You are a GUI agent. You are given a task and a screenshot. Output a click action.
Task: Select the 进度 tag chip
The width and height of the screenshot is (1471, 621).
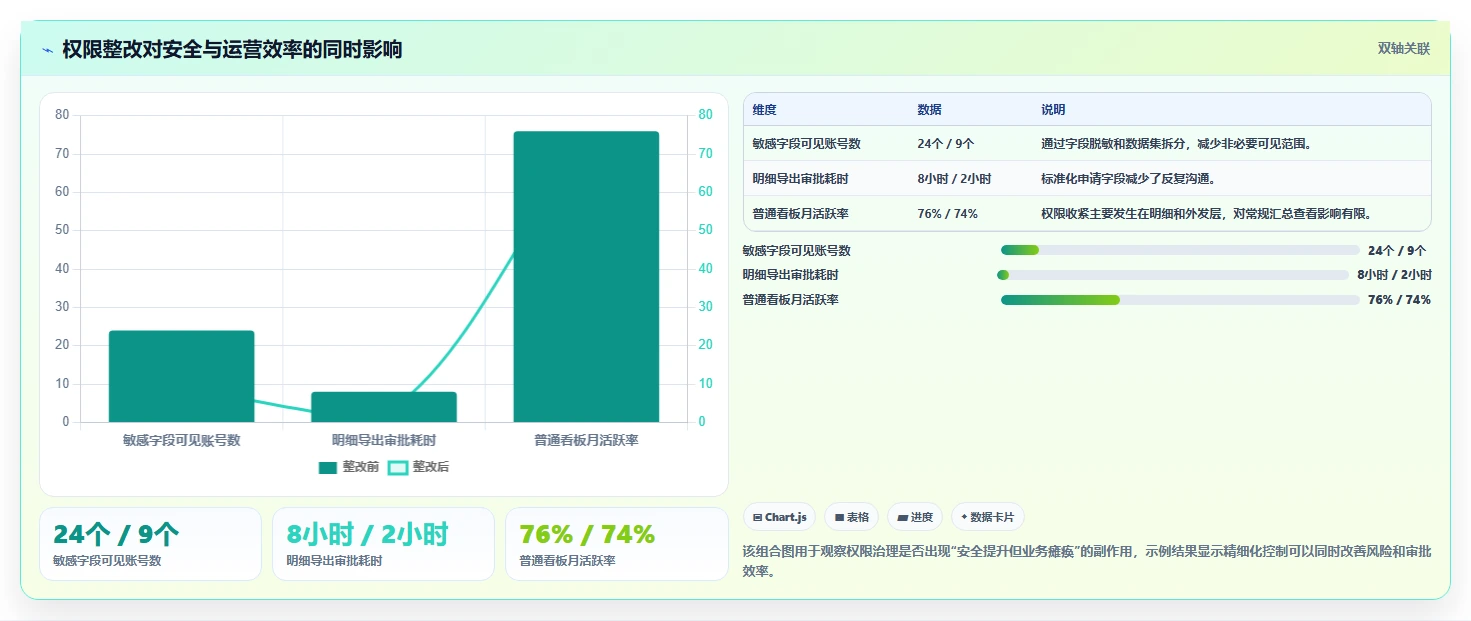915,517
